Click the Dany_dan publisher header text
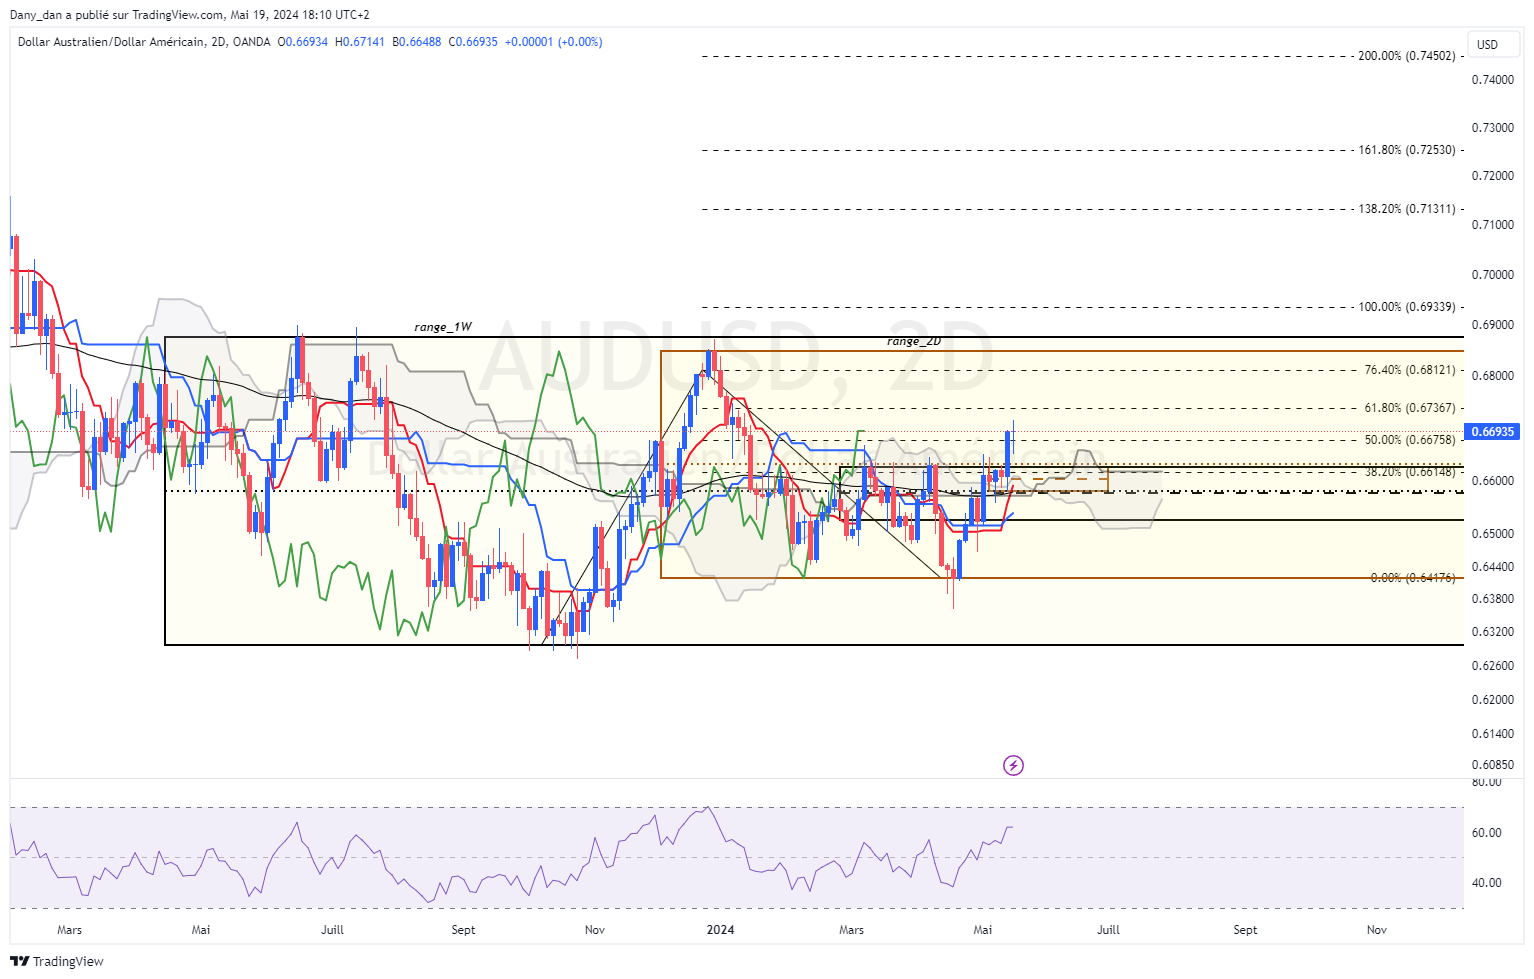Screen dimensions: 1534x979 coord(189,15)
